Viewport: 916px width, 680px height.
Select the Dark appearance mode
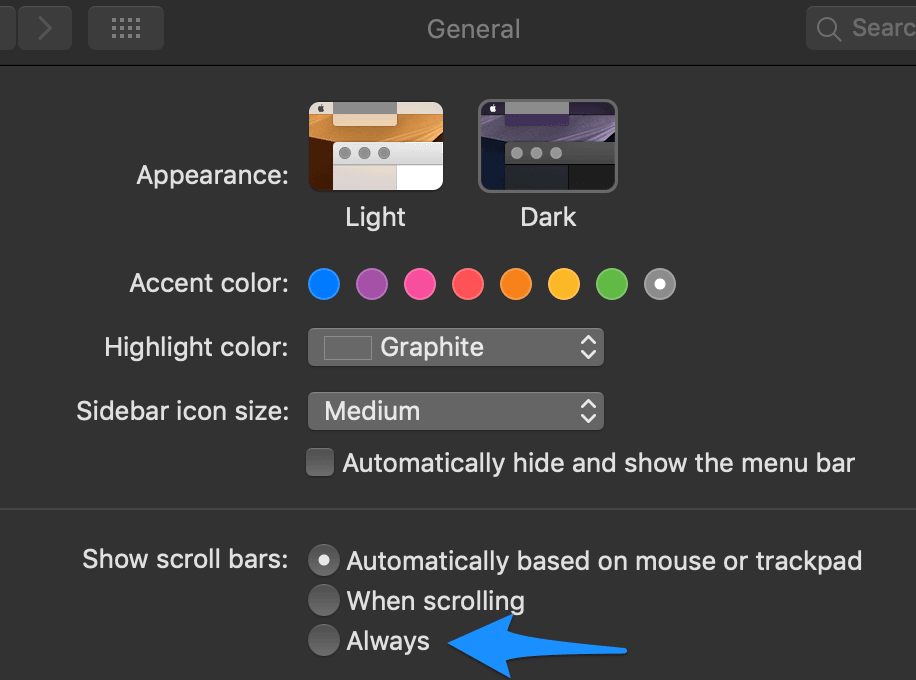(547, 145)
